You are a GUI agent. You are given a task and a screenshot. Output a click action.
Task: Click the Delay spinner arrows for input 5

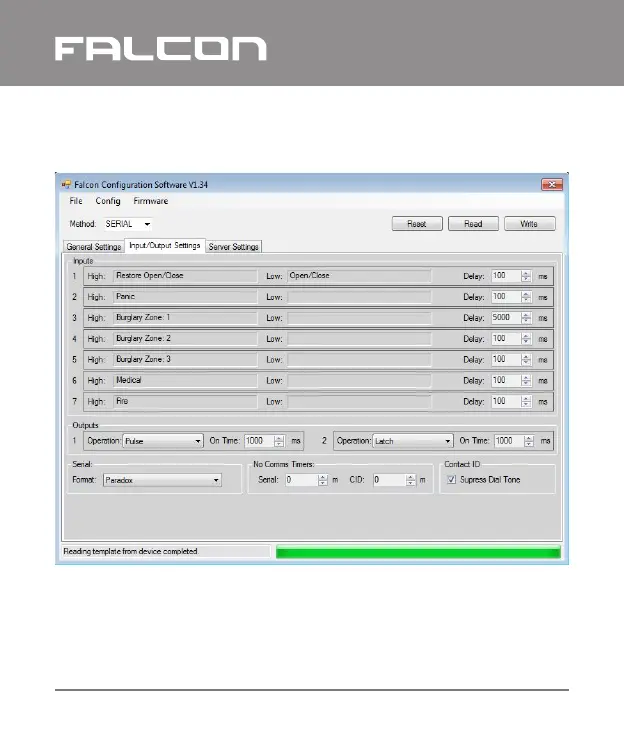pyautogui.click(x=526, y=360)
